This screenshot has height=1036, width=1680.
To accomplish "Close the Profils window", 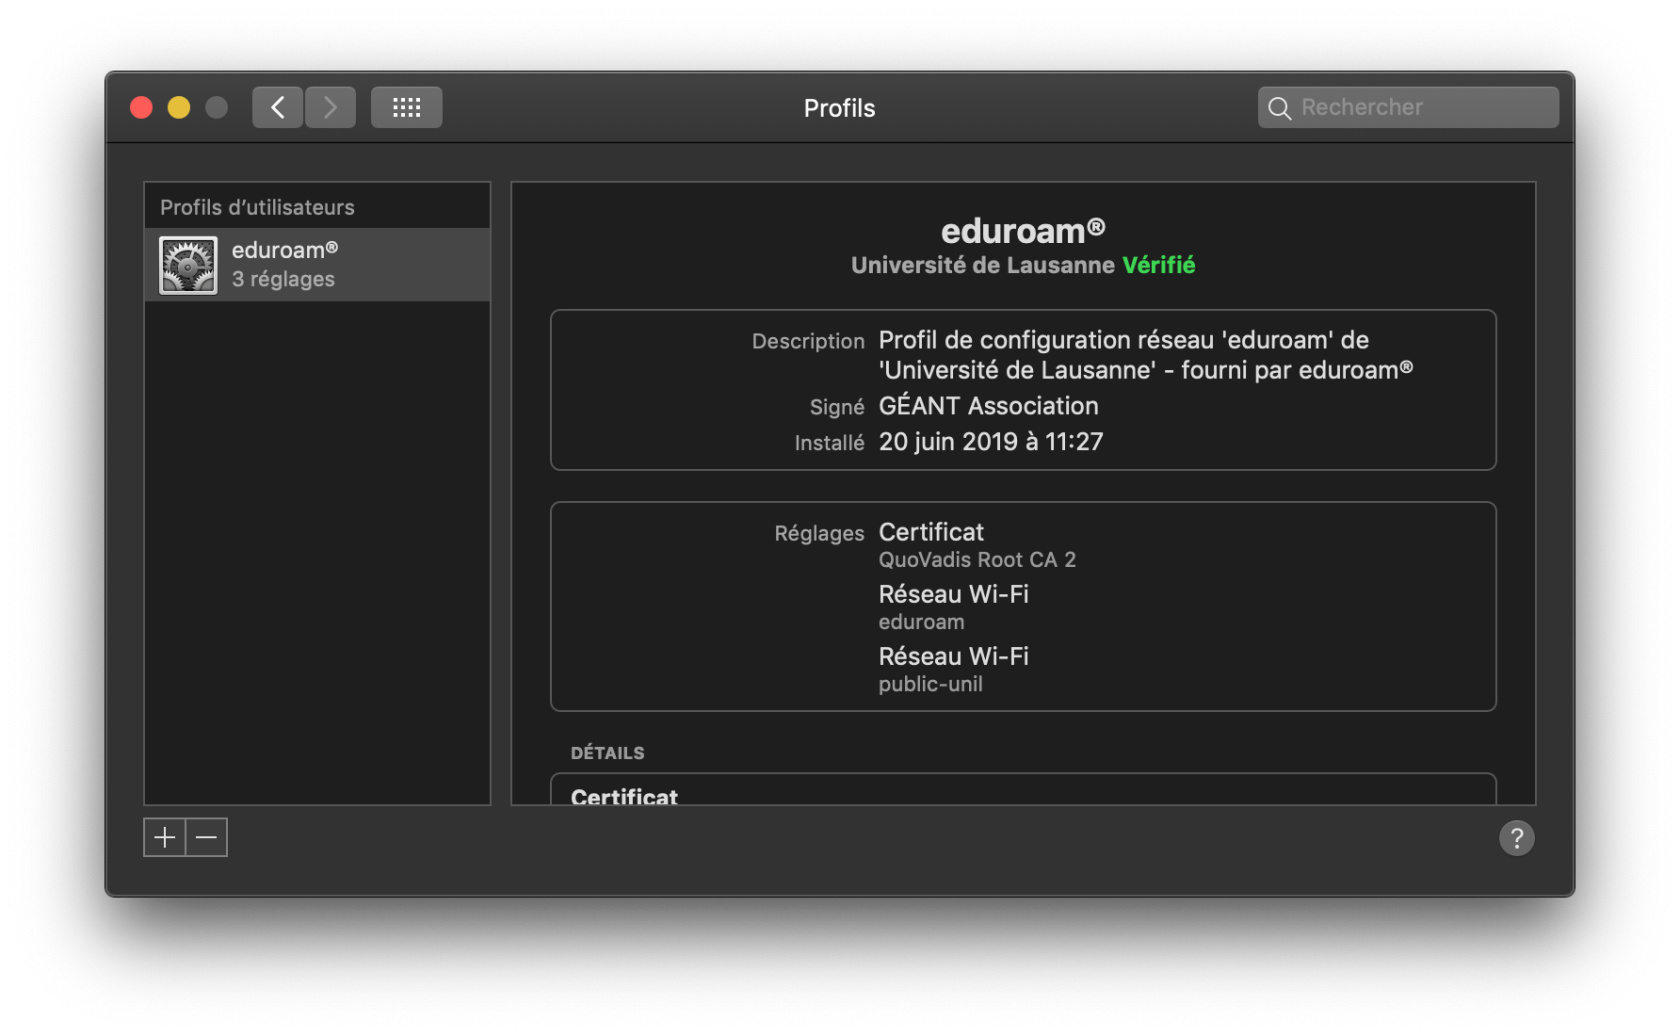I will pos(141,107).
